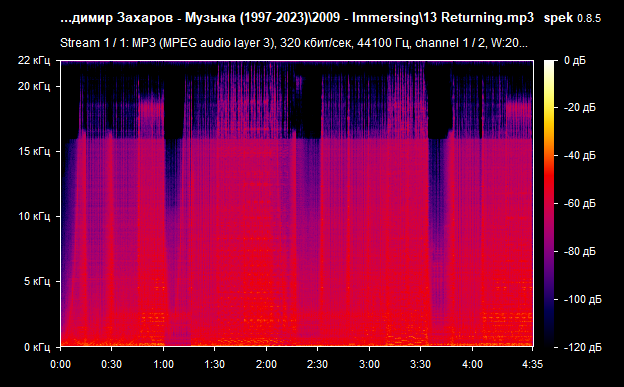Click the spek application name label
The image size is (624, 387).
click(558, 18)
